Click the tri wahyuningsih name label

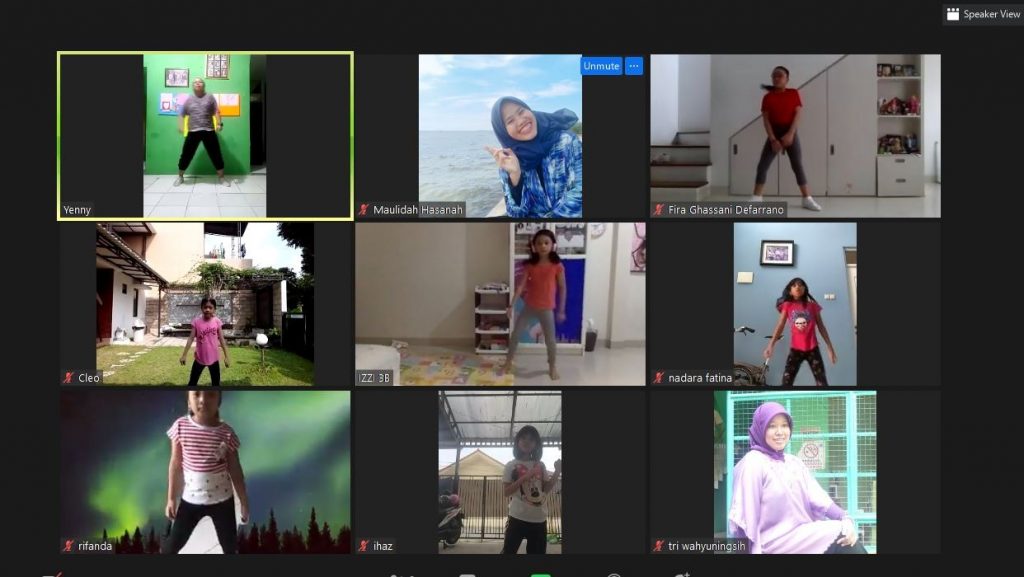[x=708, y=546]
